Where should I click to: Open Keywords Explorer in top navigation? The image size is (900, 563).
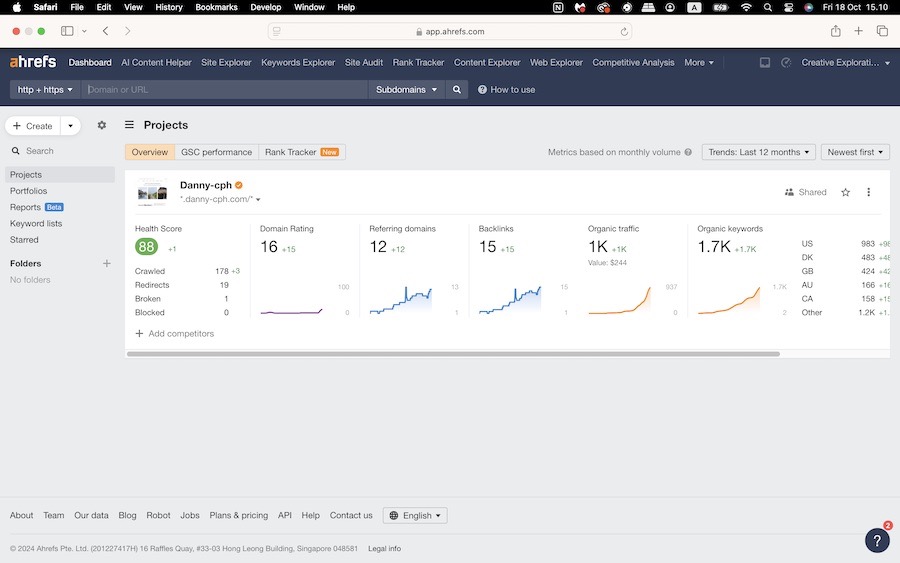(298, 62)
